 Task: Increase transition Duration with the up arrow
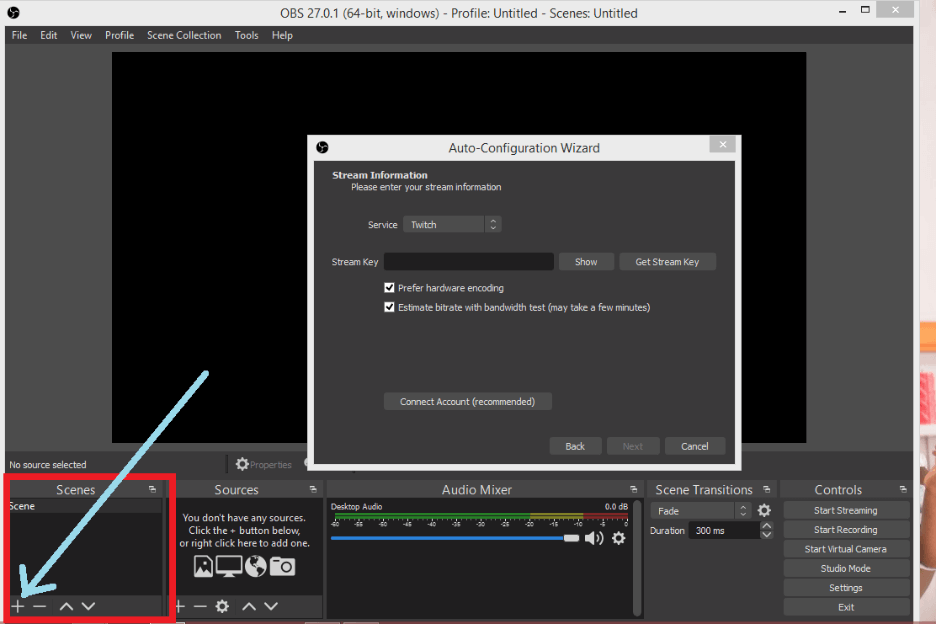click(766, 525)
